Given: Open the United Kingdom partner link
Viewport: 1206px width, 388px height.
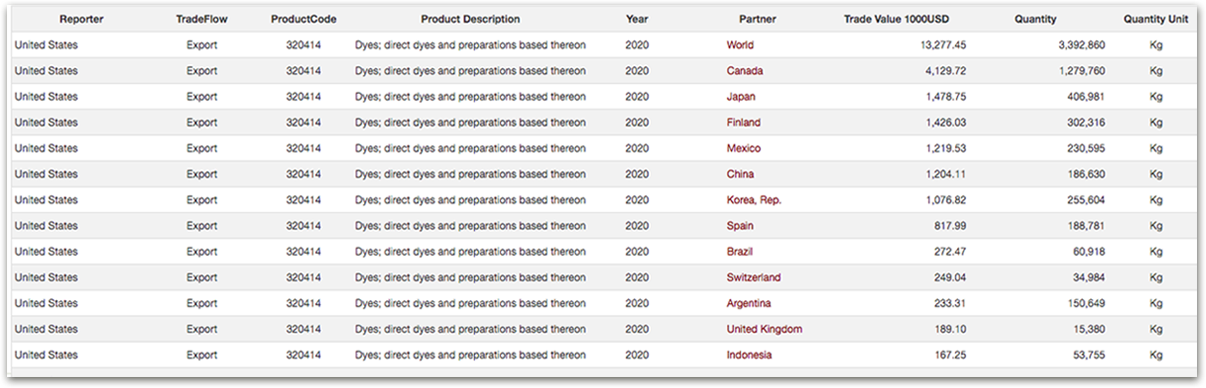Looking at the screenshot, I should click(x=764, y=329).
